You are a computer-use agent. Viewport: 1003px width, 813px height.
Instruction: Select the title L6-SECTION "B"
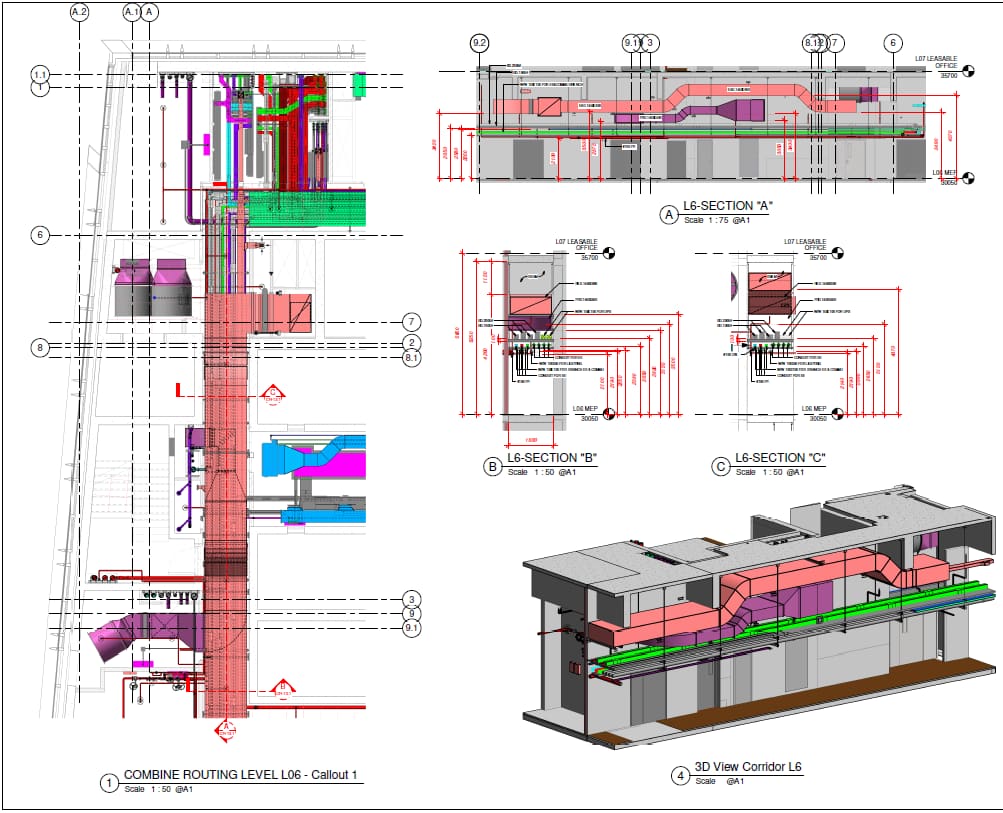tap(552, 458)
